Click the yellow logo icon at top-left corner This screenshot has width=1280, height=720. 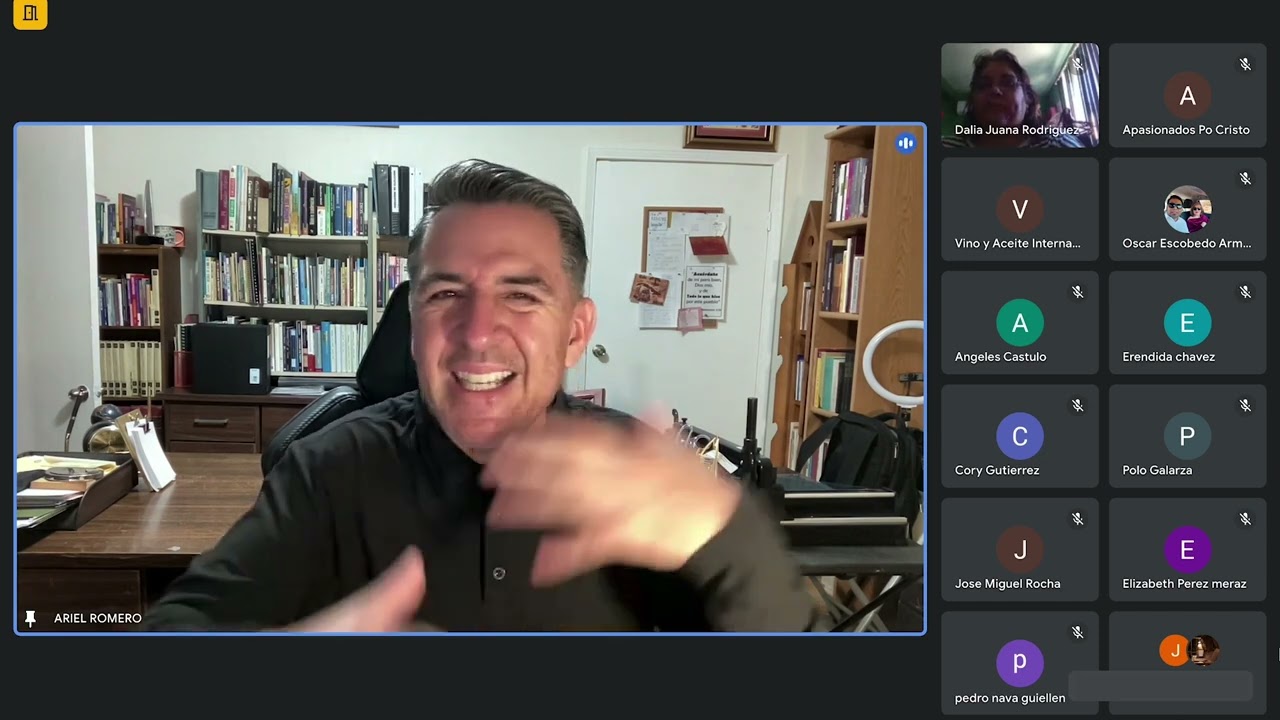pyautogui.click(x=30, y=14)
